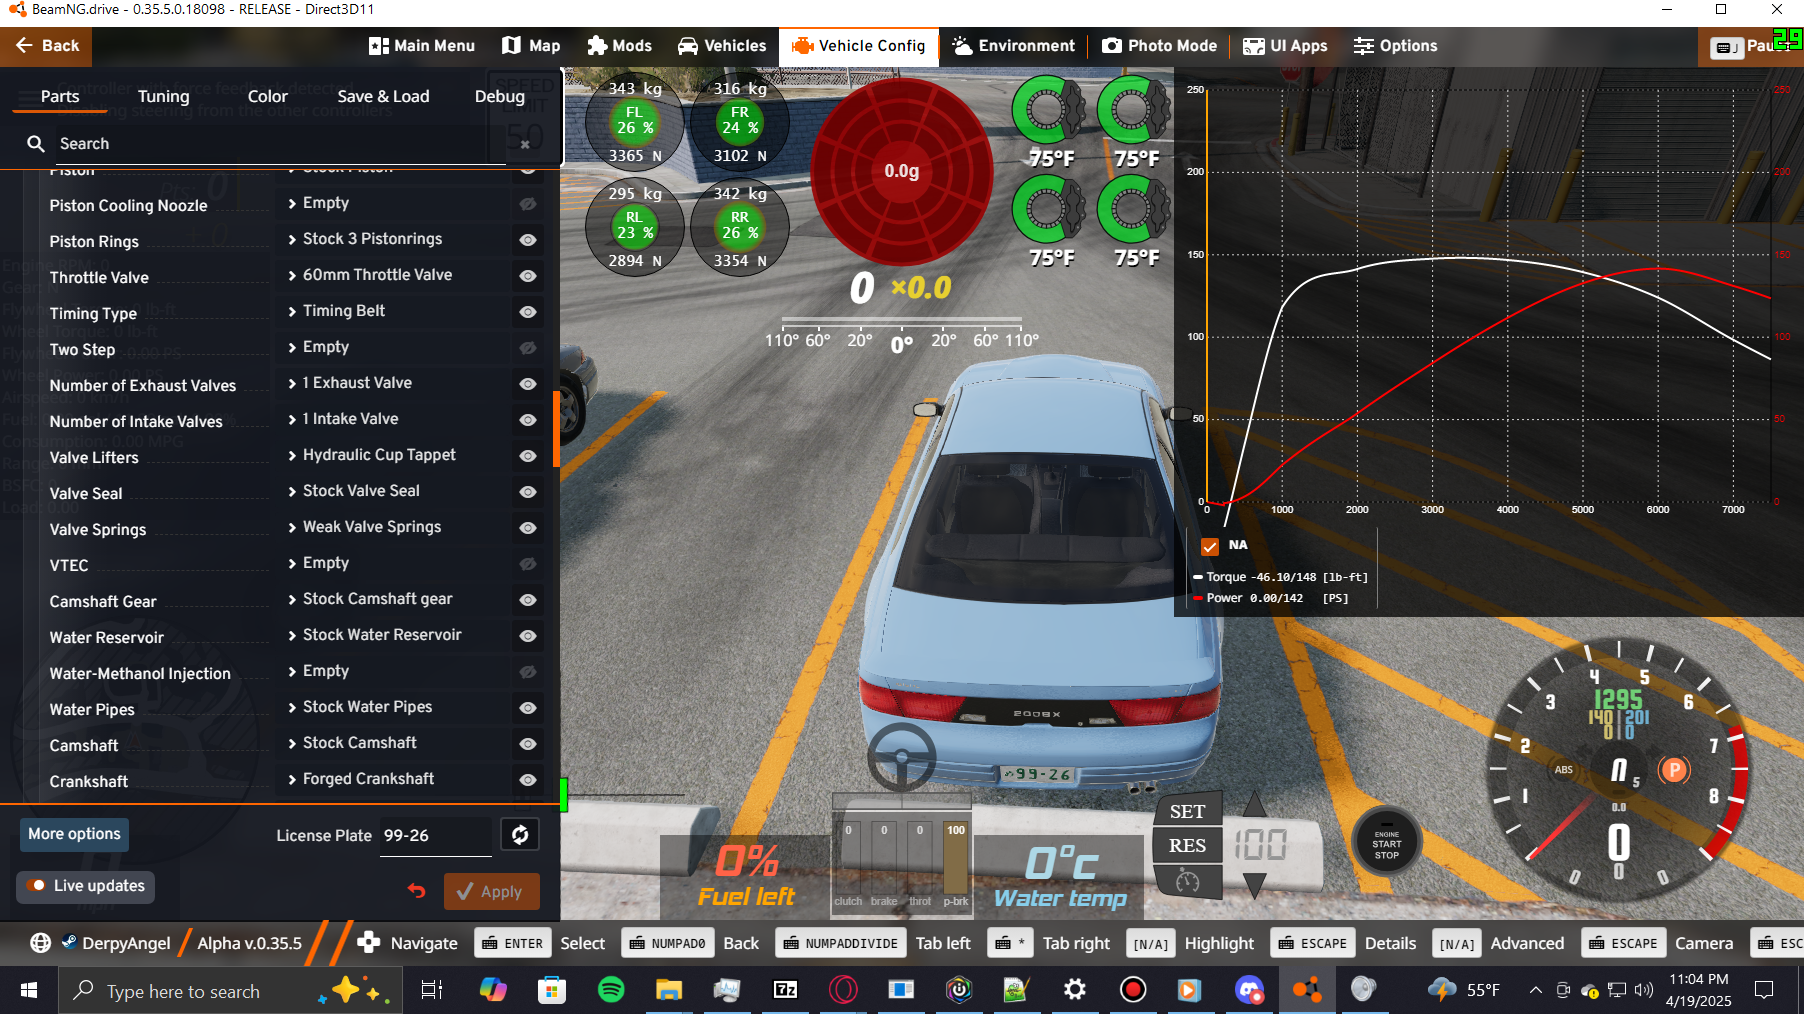Image resolution: width=1804 pixels, height=1014 pixels.
Task: Click the red g-force meter
Action: coord(901,171)
